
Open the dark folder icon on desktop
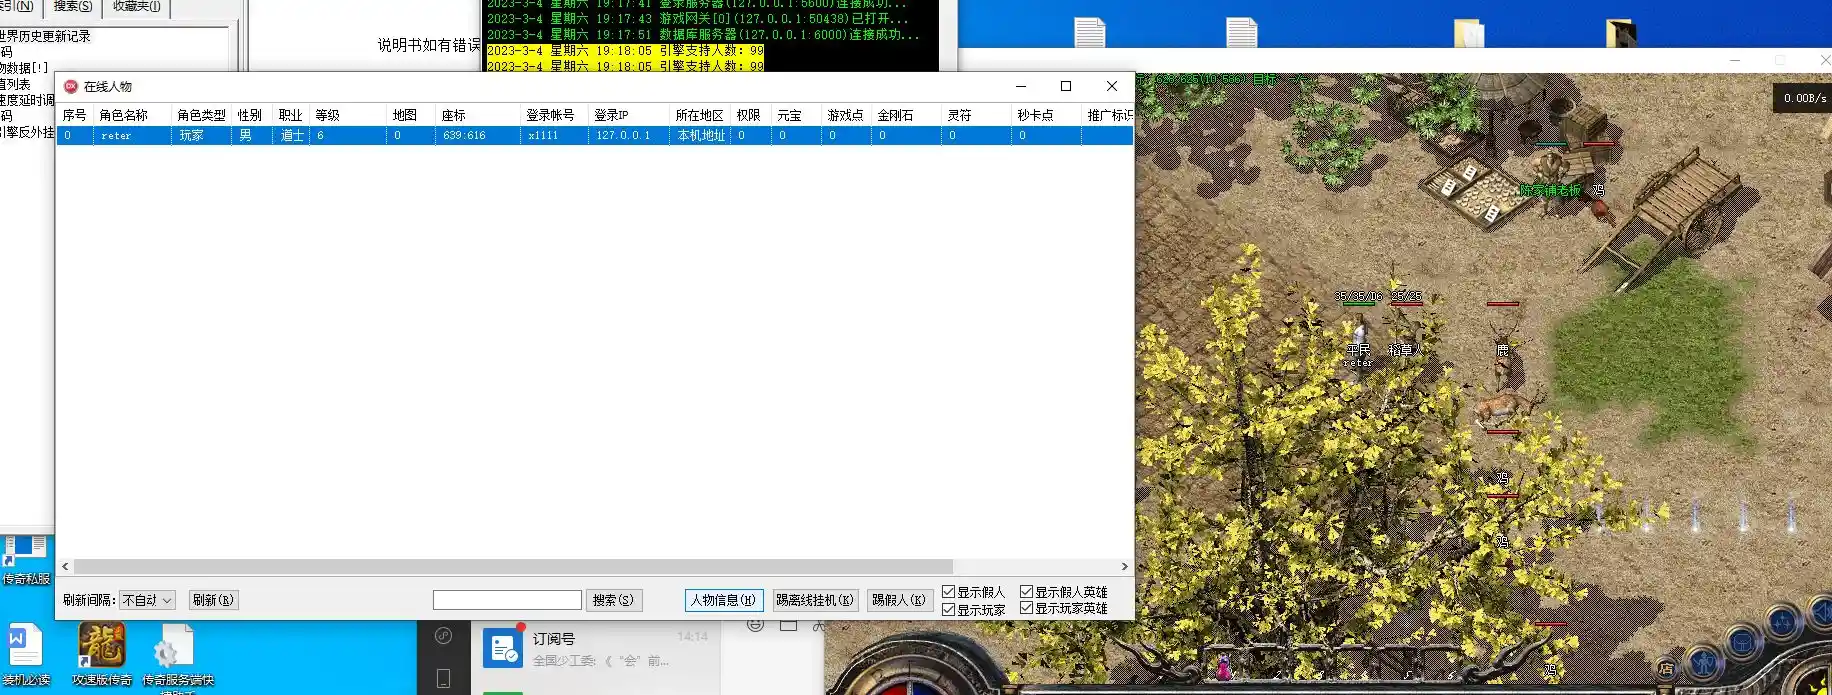click(1621, 32)
